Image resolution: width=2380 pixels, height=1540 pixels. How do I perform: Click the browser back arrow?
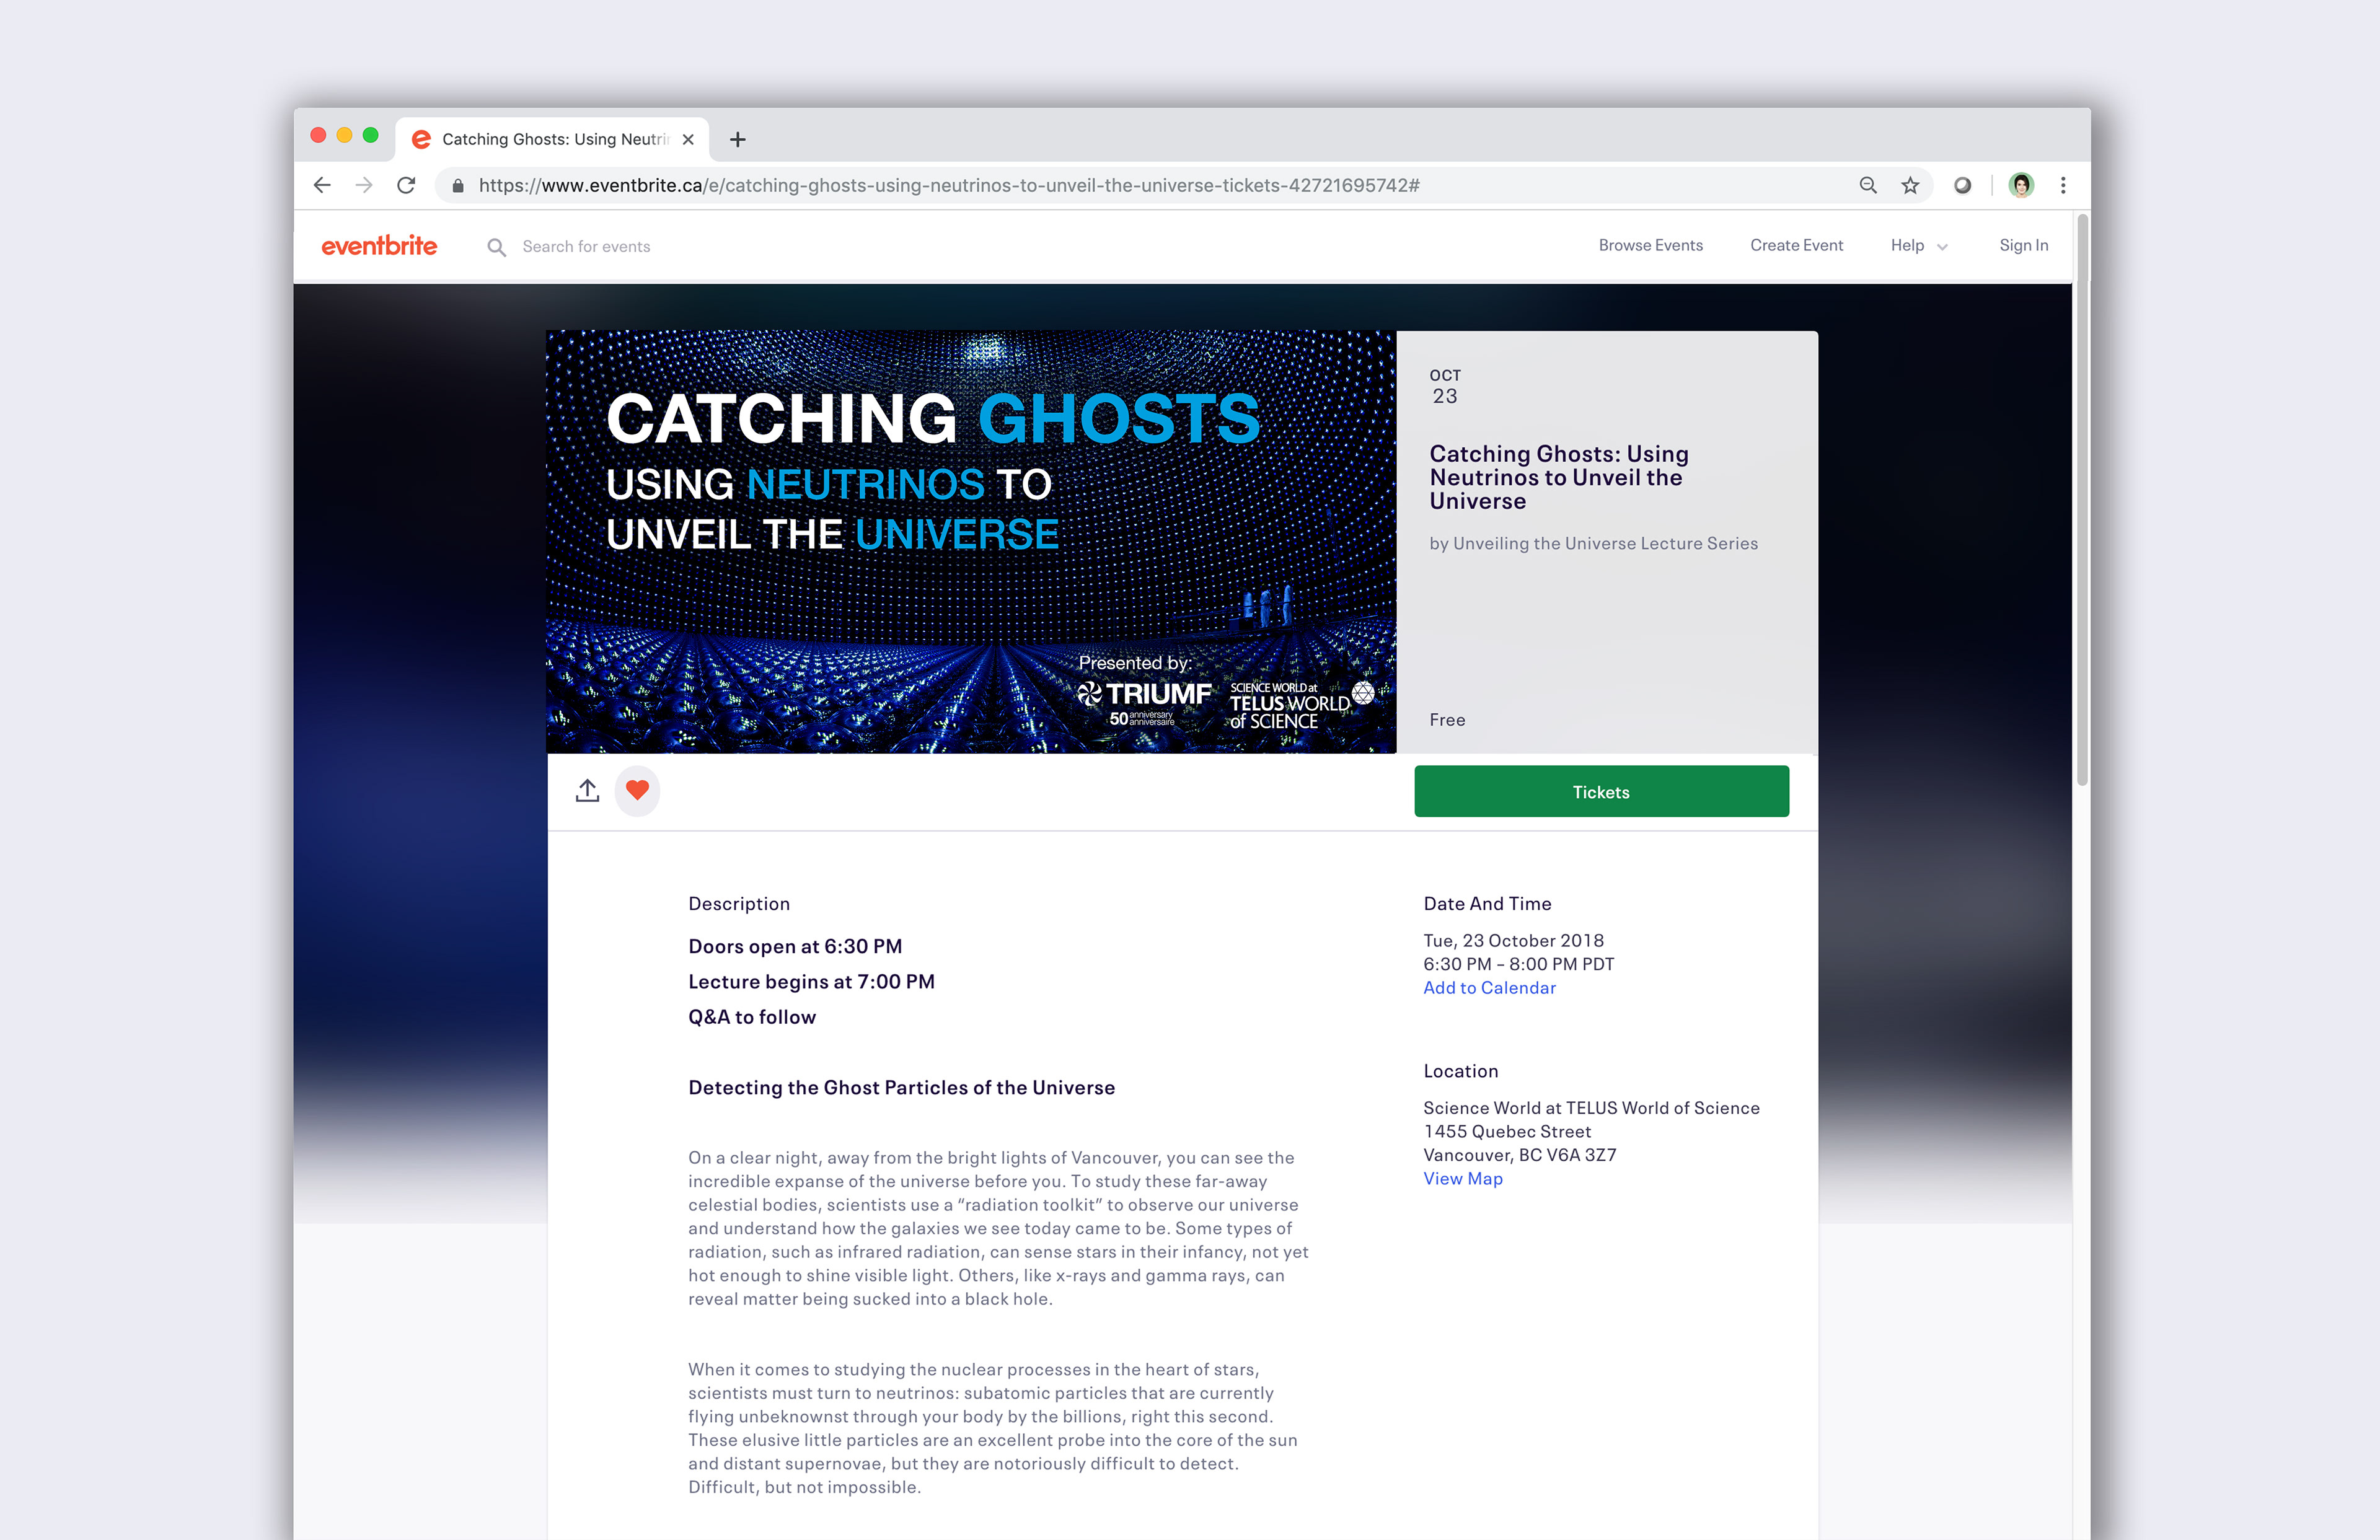(x=322, y=185)
